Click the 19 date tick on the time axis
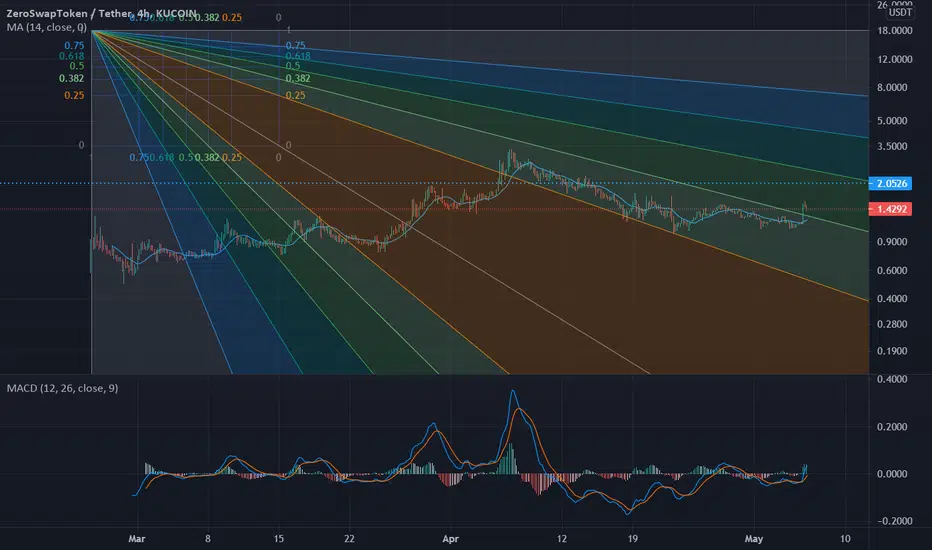Screen dimensions: 932x550 coord(632,539)
